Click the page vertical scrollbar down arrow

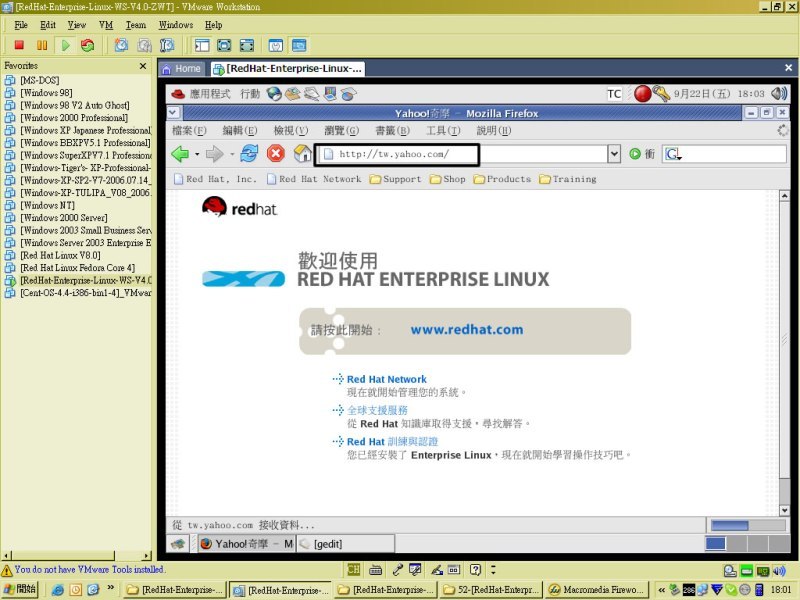pyautogui.click(x=784, y=510)
